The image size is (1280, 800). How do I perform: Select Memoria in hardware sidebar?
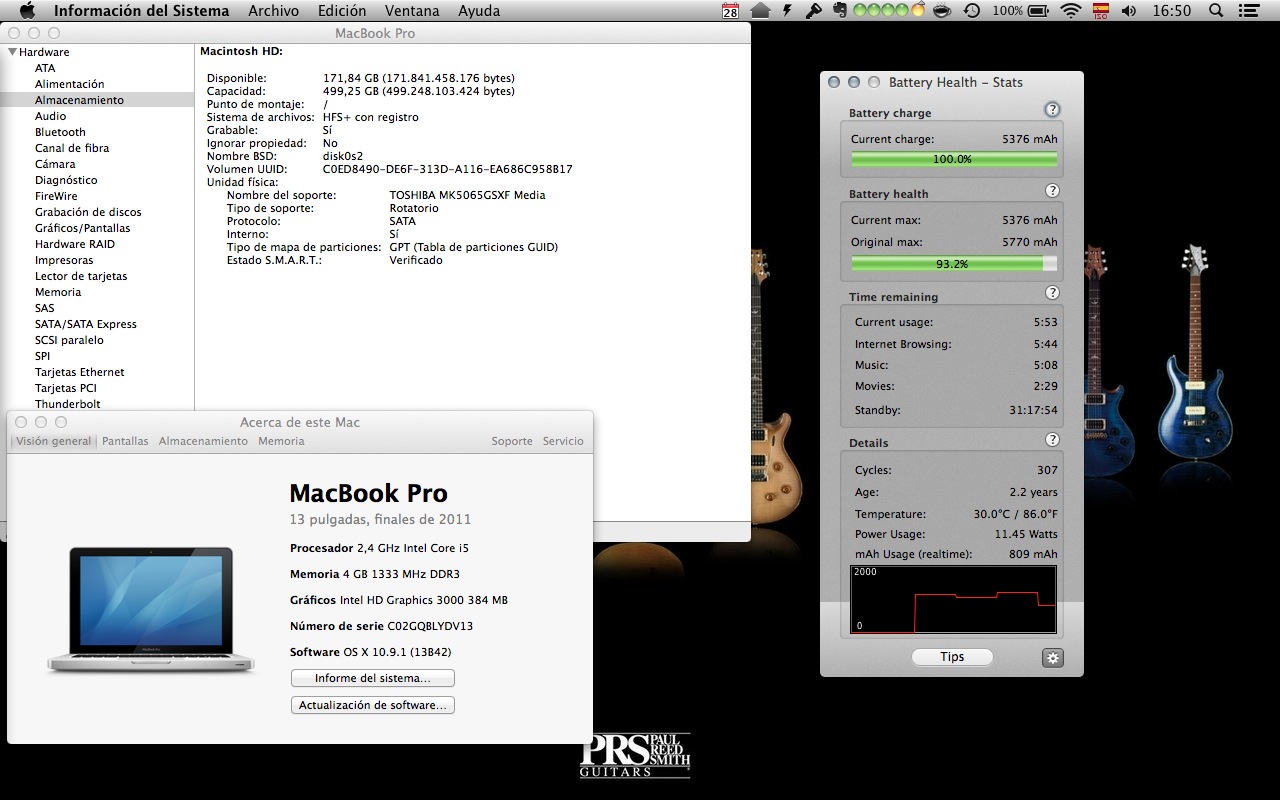point(58,292)
